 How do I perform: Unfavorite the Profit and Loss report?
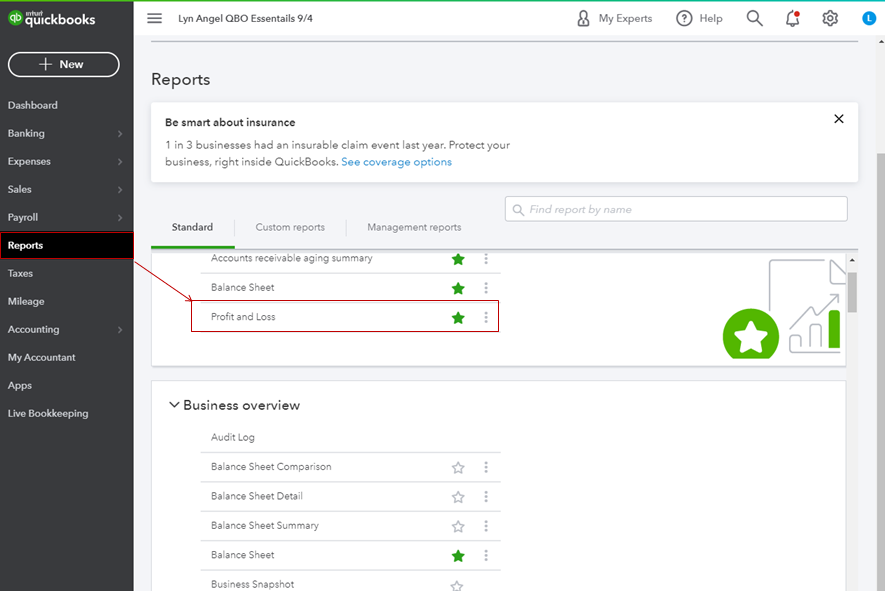tap(458, 318)
